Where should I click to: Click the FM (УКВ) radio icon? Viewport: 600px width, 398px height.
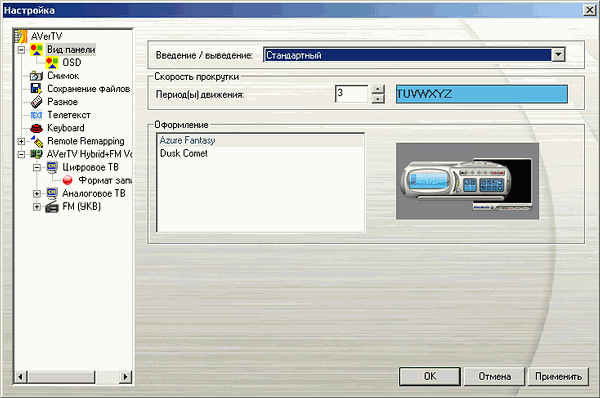[x=52, y=207]
